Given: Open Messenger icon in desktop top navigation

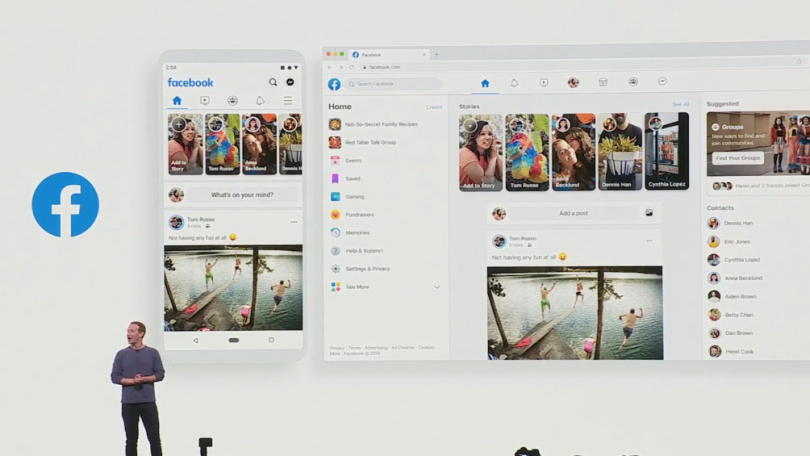Looking at the screenshot, I should (662, 82).
